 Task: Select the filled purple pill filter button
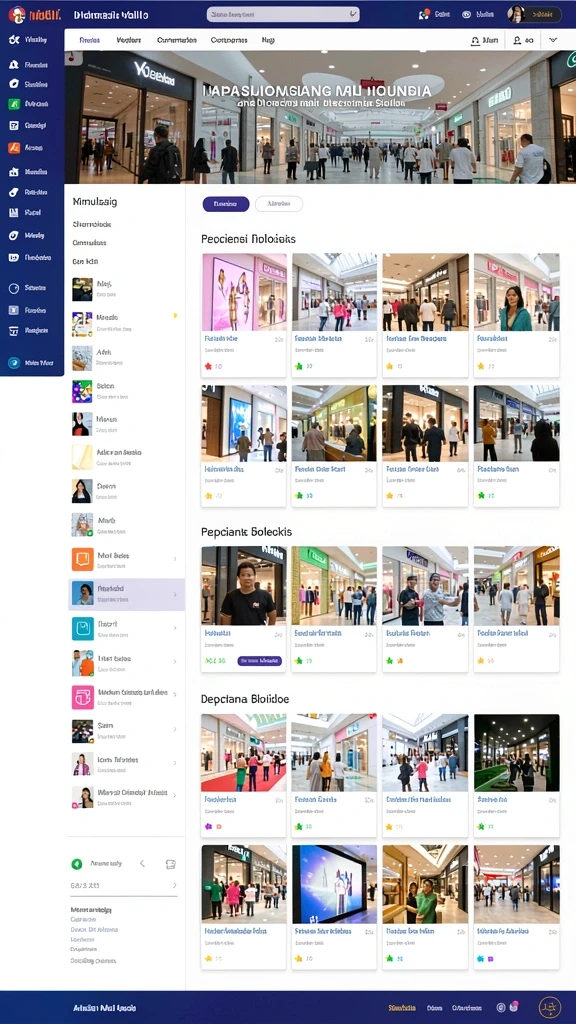pyautogui.click(x=226, y=204)
